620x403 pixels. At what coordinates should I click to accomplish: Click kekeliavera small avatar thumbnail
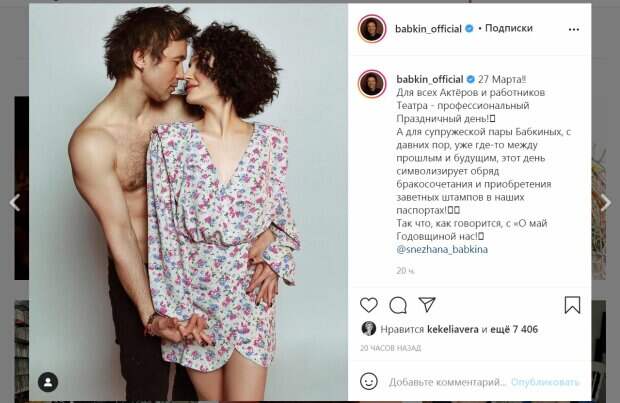(369, 329)
